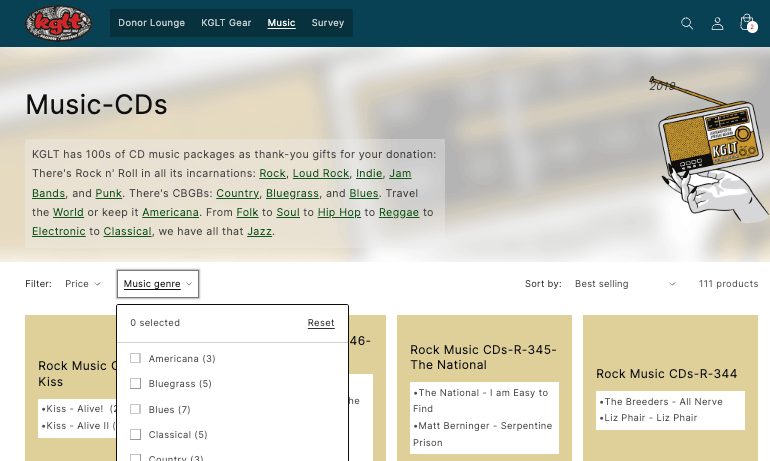
Task: Open the Donor Lounge menu item
Action: click(x=151, y=23)
